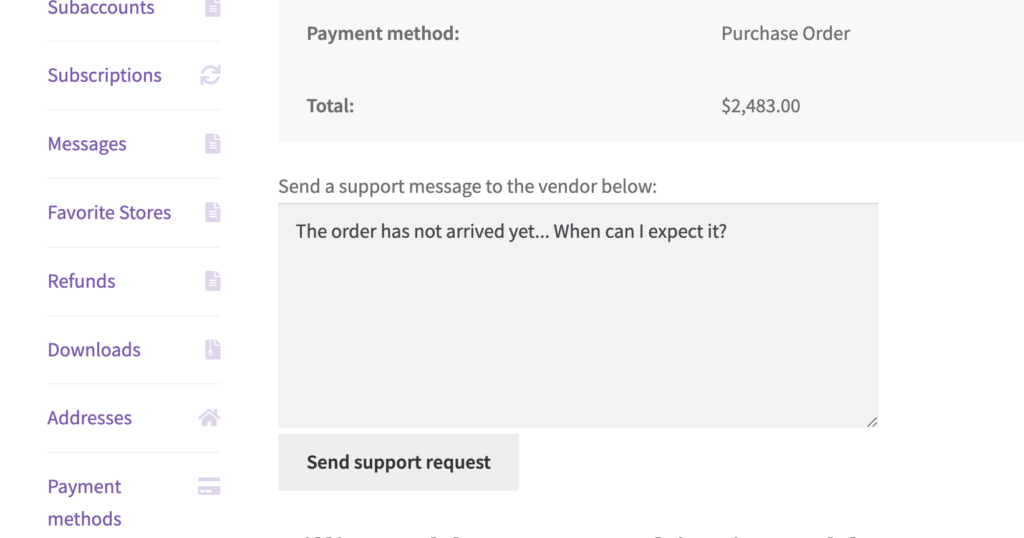Click the $2,483.00 total amount
Screen dimensions: 1024x538
click(761, 106)
